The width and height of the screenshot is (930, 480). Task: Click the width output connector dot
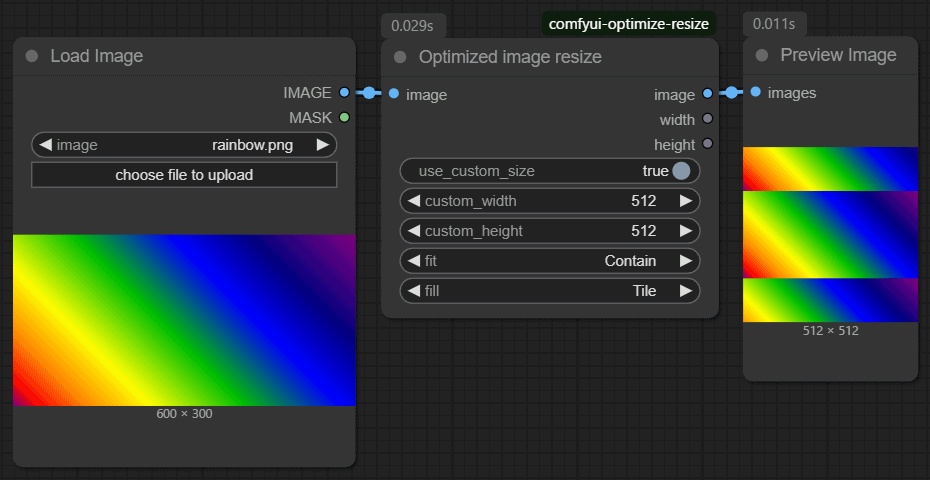click(x=708, y=120)
